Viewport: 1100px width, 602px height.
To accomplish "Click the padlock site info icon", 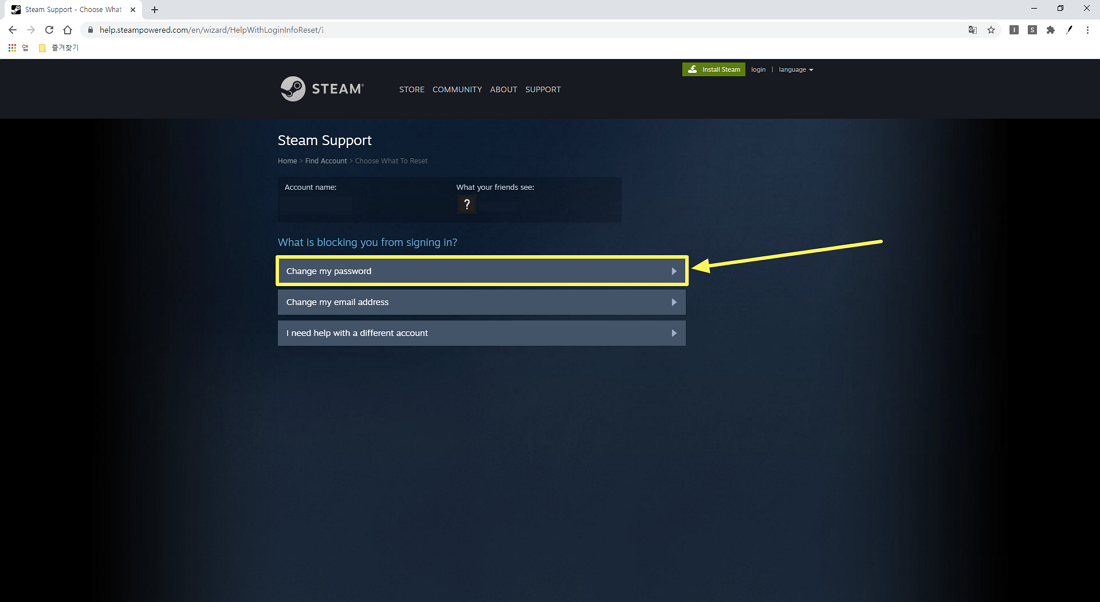I will coord(90,29).
